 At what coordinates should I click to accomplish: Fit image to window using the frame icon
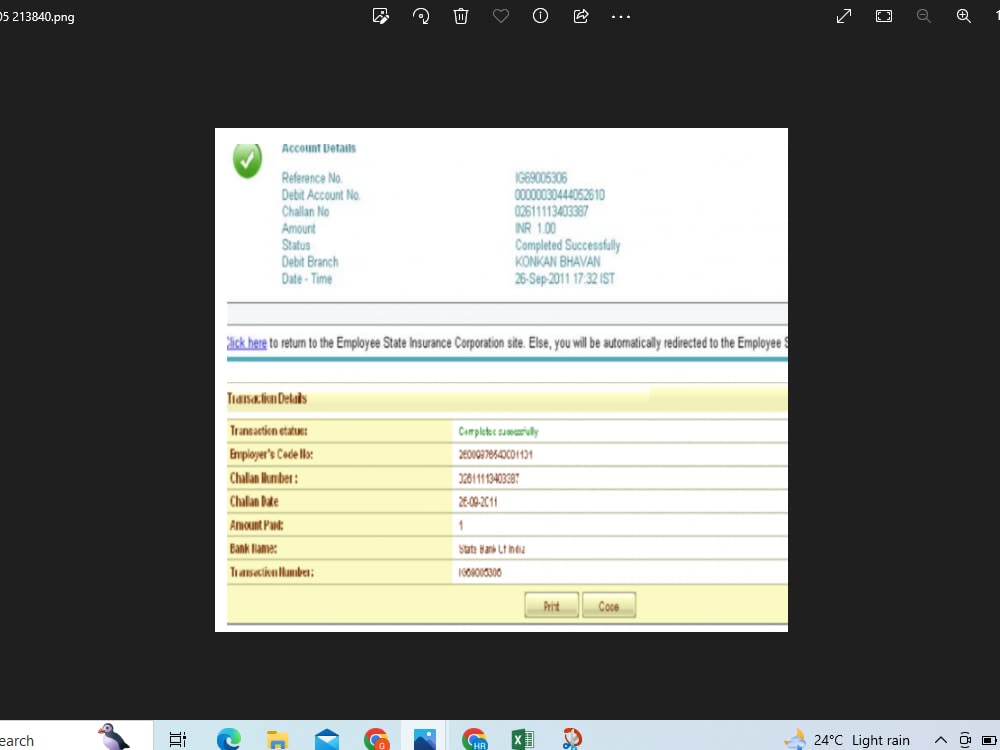884,16
